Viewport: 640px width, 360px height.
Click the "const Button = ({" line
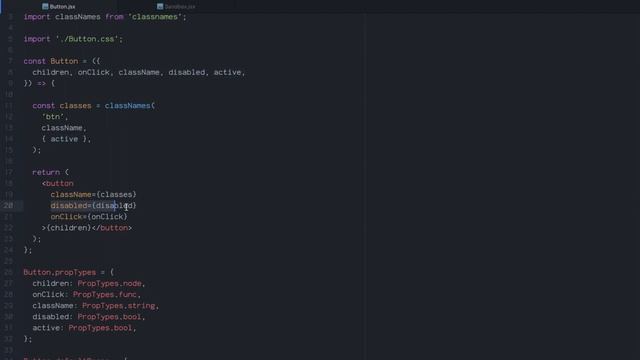[62, 61]
